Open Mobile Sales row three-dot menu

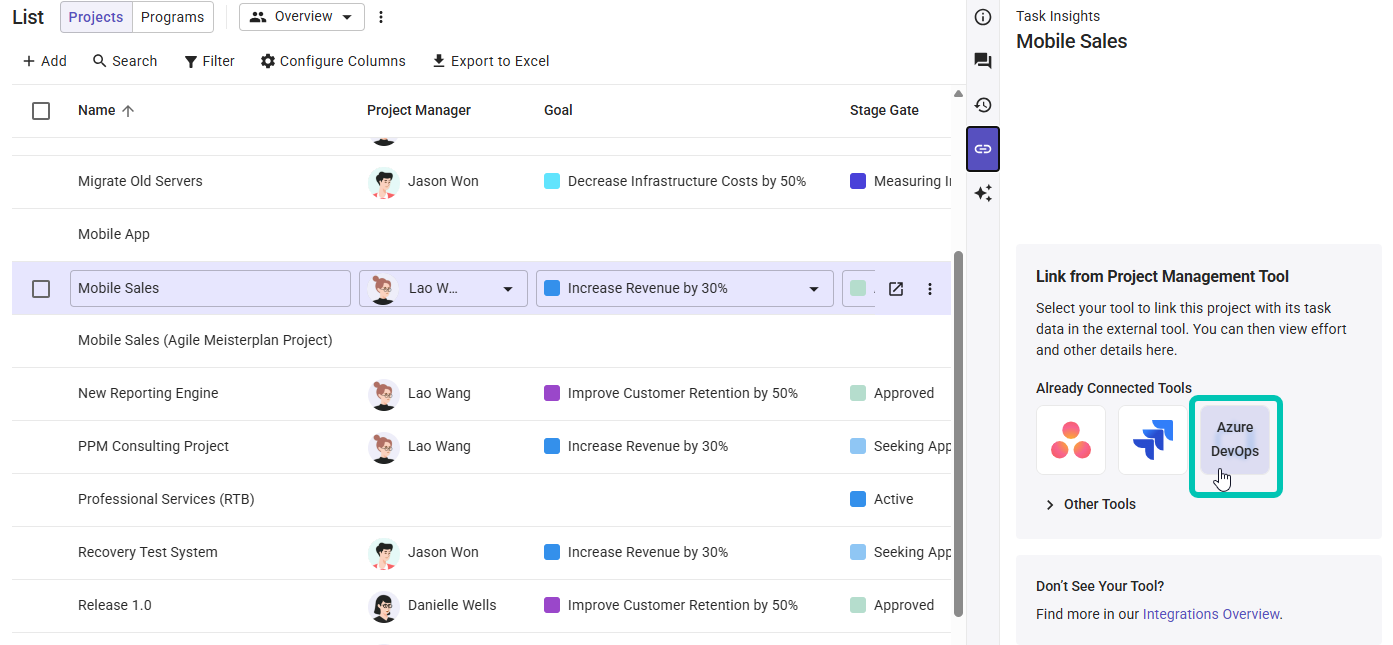pos(930,289)
